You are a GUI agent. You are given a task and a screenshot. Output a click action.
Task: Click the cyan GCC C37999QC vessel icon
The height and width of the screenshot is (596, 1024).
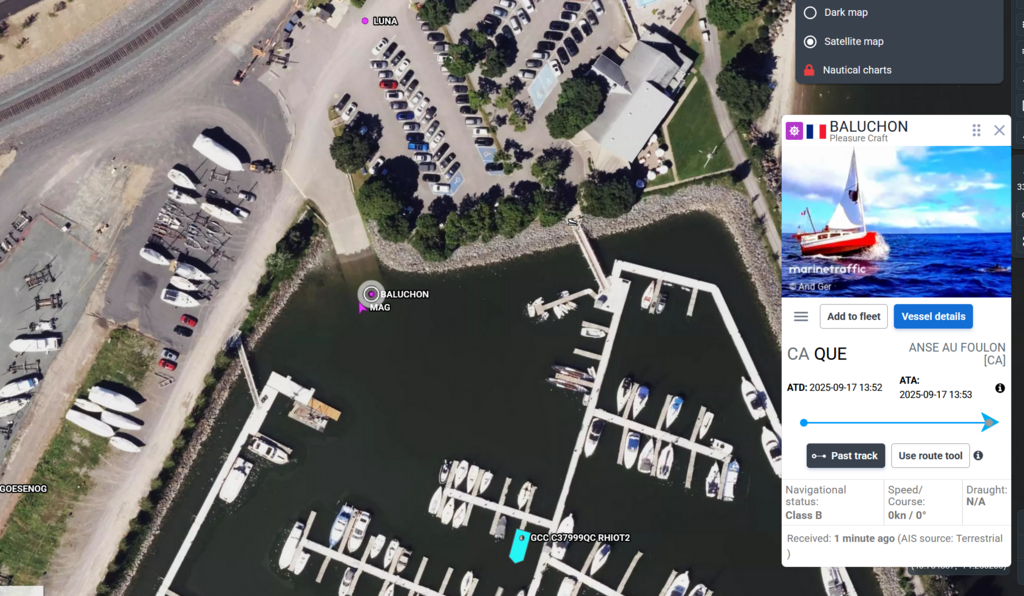519,546
